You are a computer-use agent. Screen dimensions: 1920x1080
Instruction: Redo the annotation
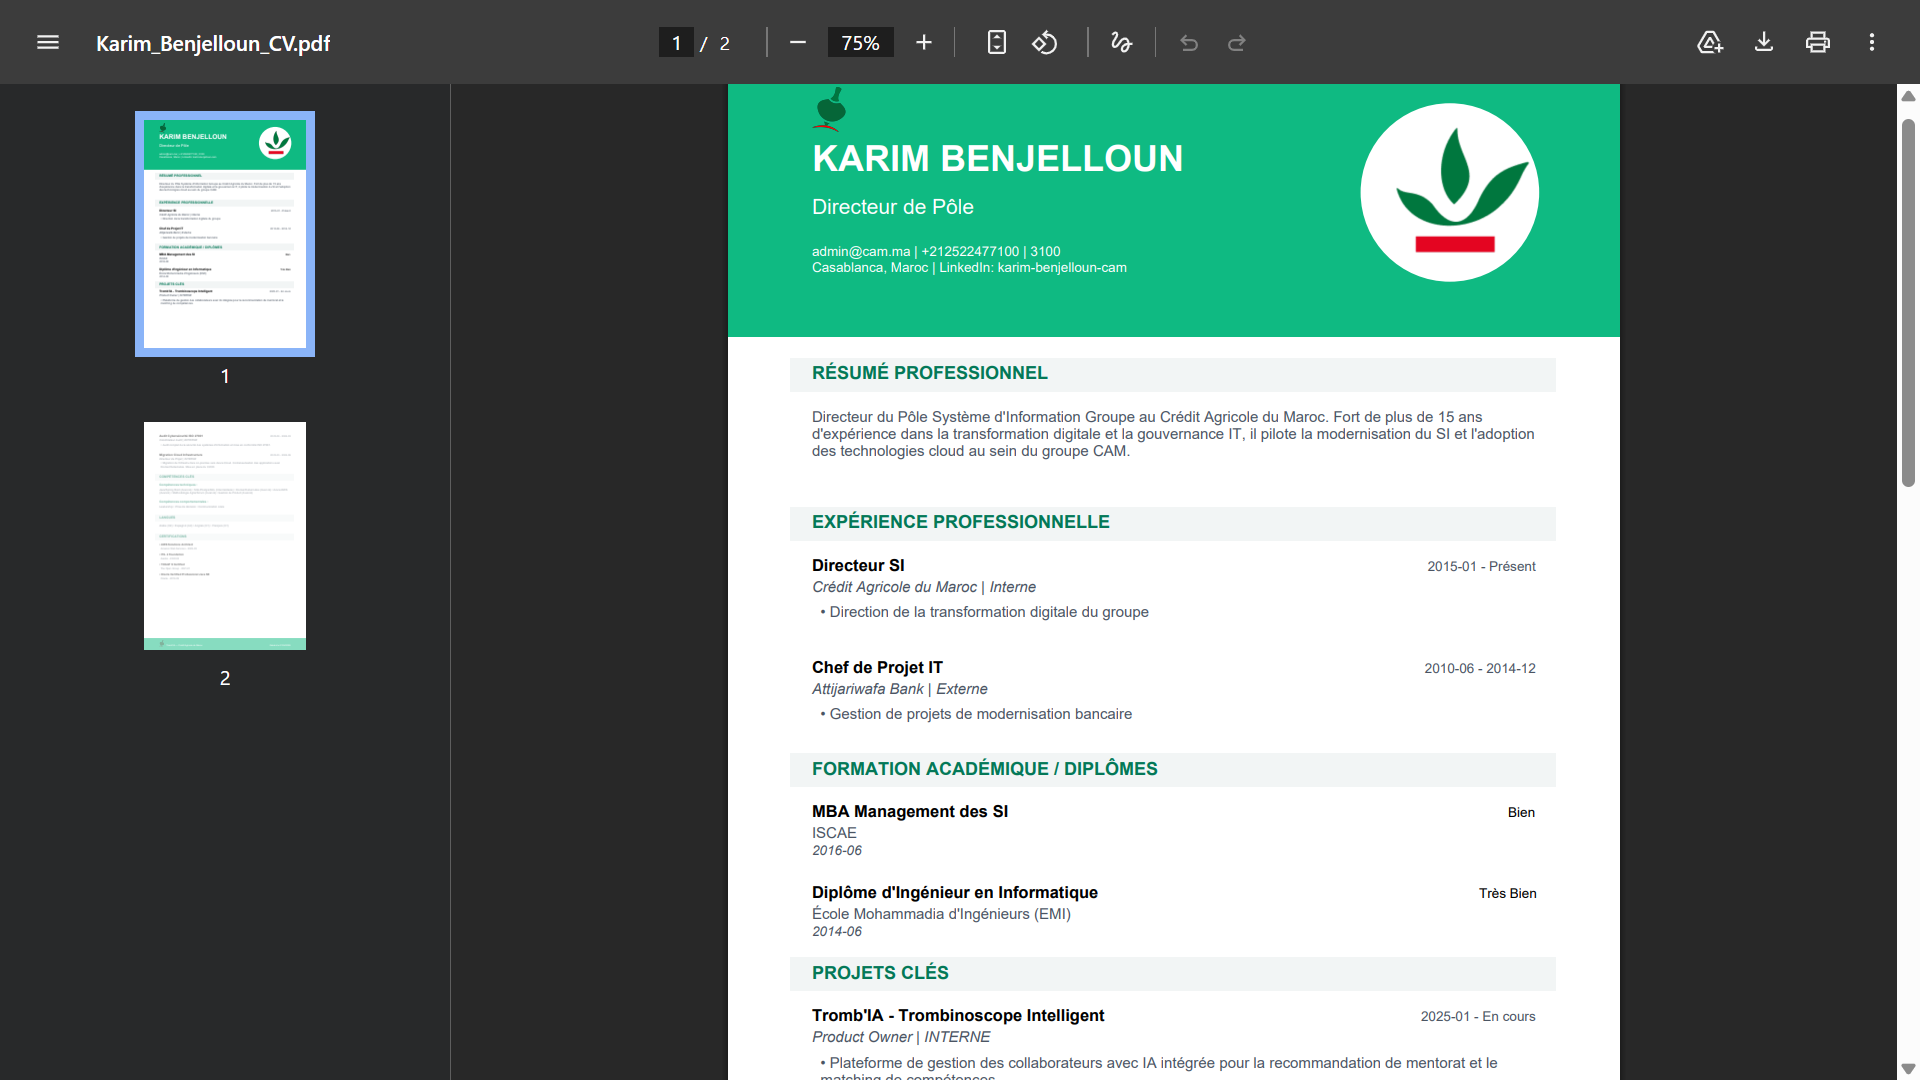click(1237, 43)
